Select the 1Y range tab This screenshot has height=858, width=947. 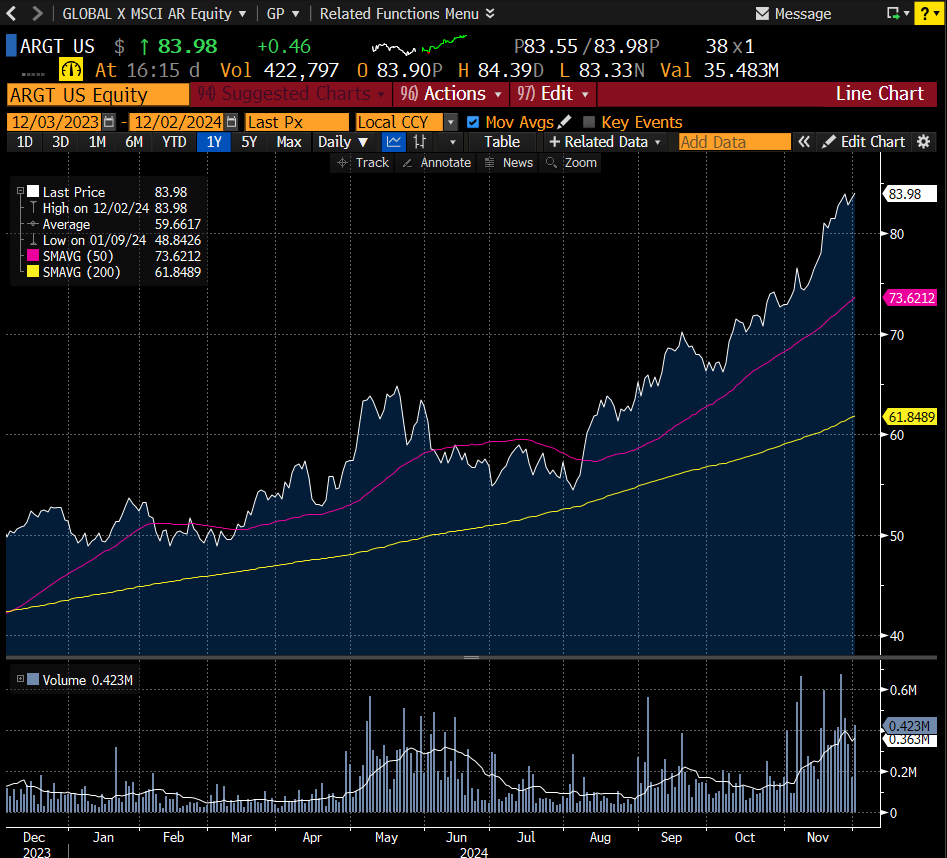(214, 142)
